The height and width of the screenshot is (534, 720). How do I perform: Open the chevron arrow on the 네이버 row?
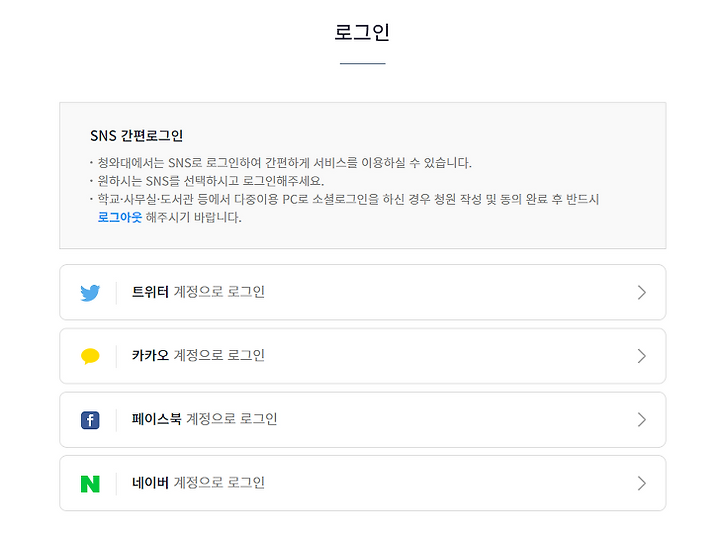point(642,483)
